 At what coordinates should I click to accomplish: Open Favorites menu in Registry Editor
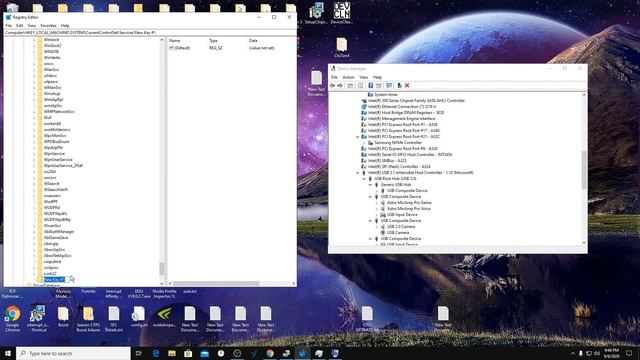pos(48,25)
